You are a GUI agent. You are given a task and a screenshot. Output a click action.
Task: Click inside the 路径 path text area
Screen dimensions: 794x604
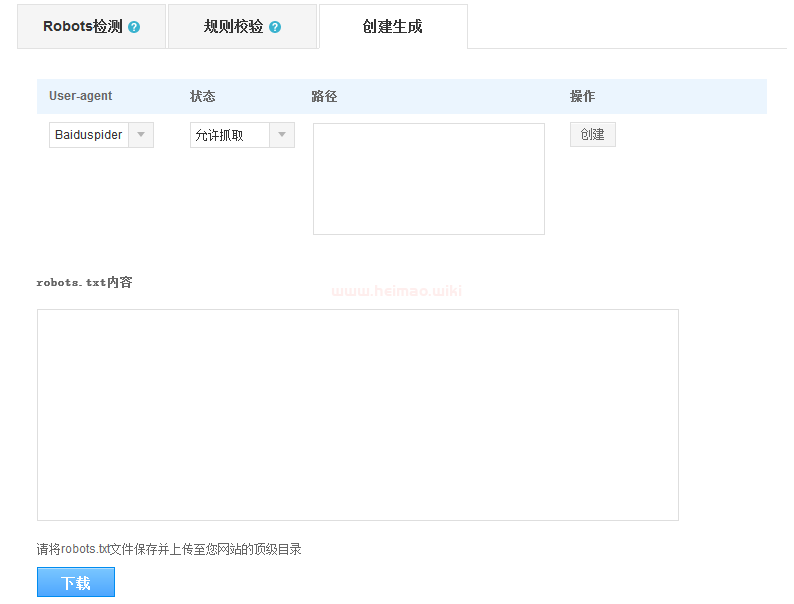coord(428,179)
